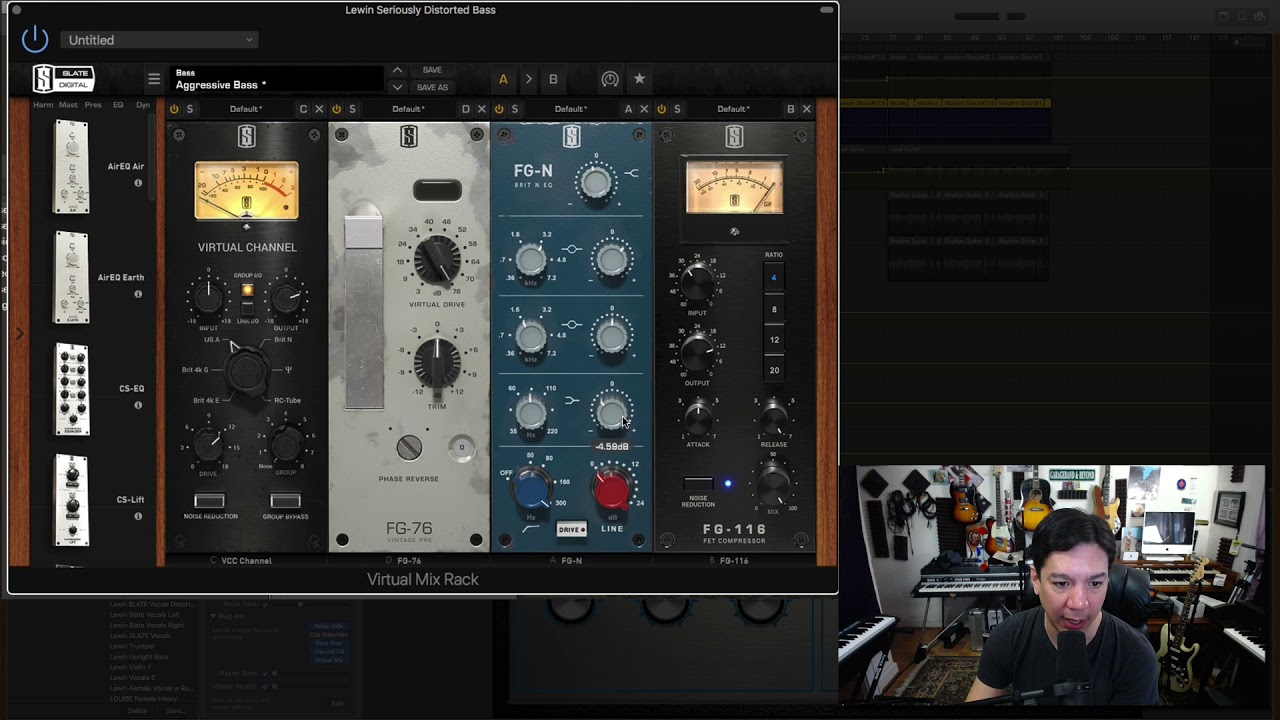Image resolution: width=1280 pixels, height=720 pixels.
Task: Go to previous preset with up chevron
Action: pyautogui.click(x=397, y=70)
